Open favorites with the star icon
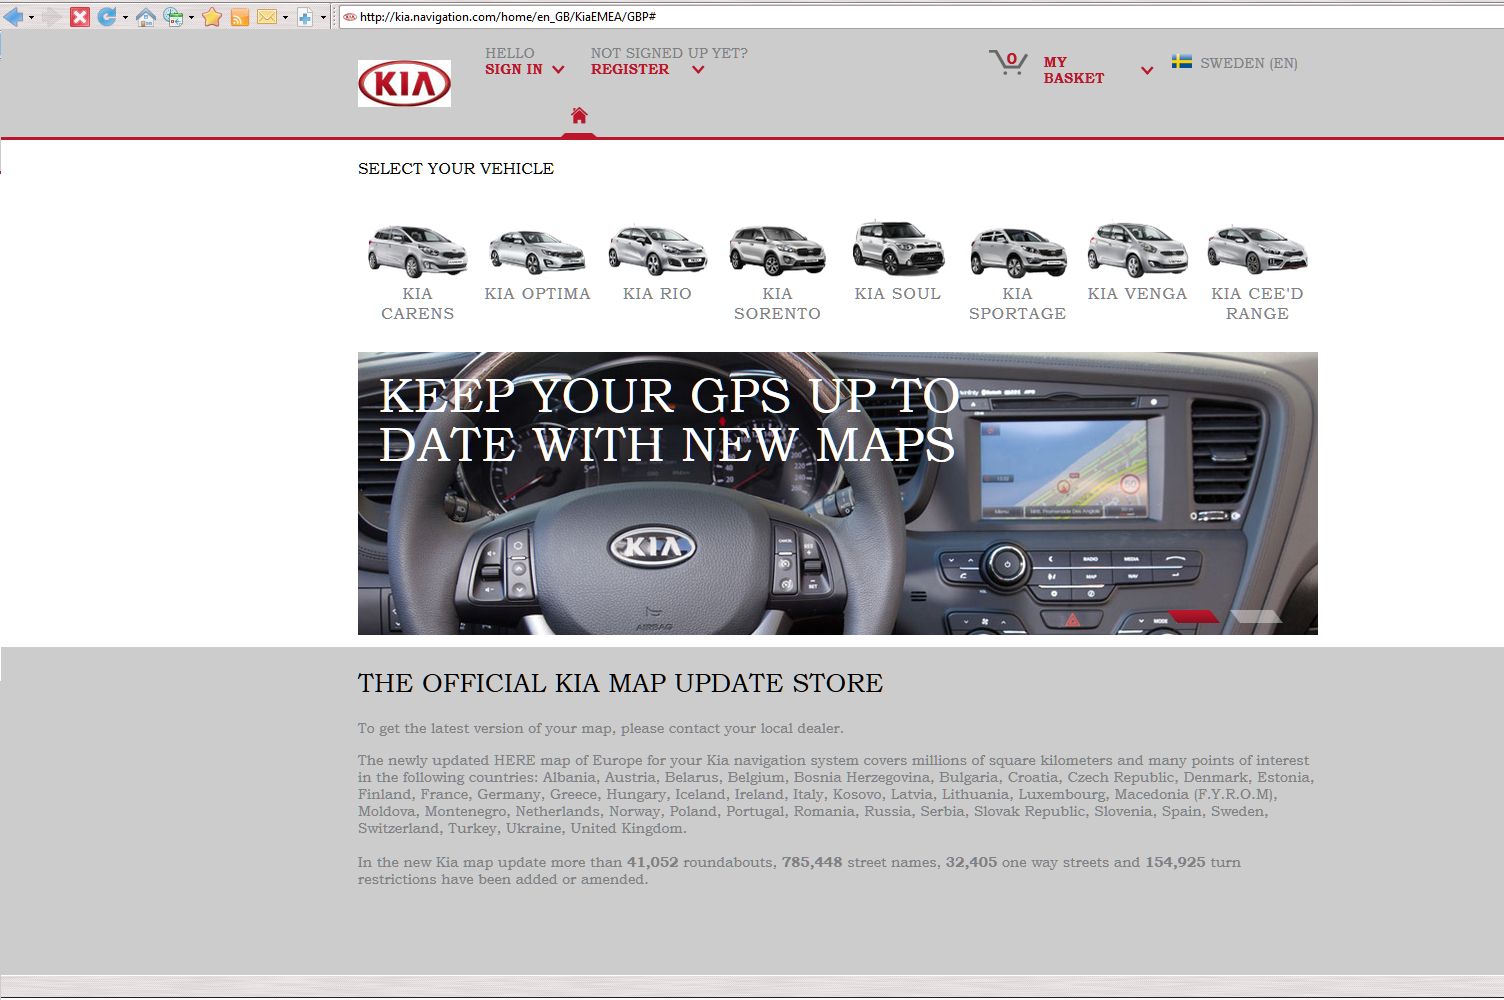The width and height of the screenshot is (1504, 1000). coord(212,17)
